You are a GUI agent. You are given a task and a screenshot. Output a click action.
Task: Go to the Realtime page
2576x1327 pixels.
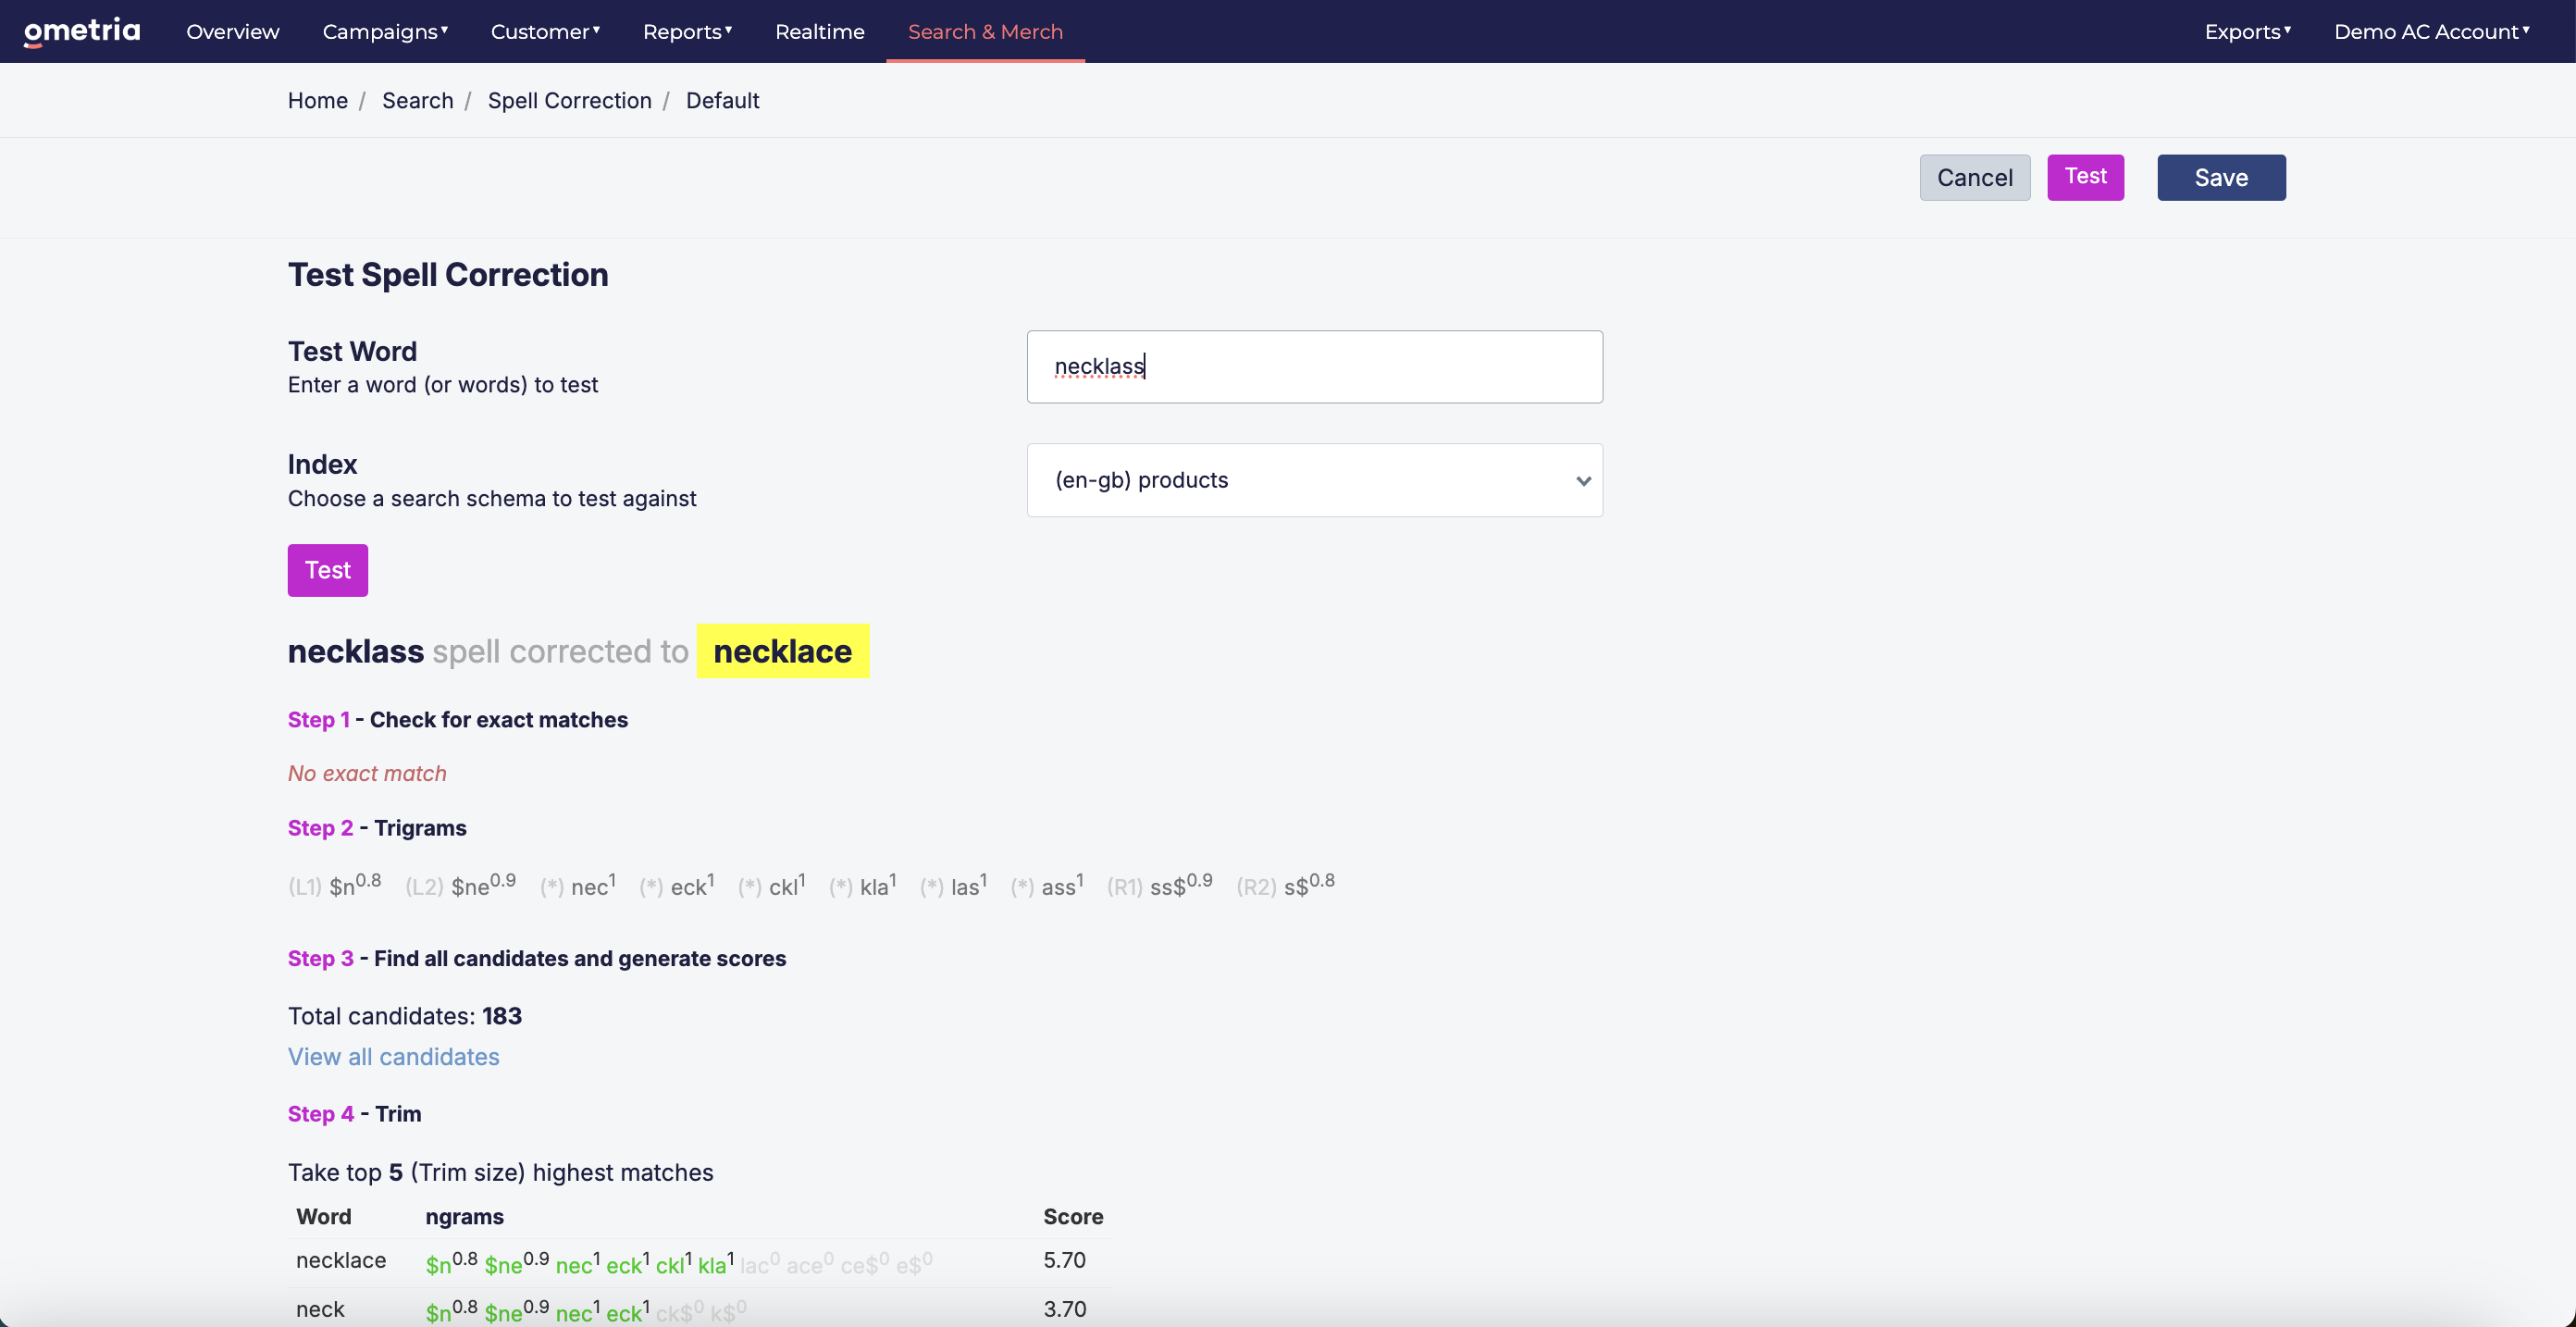pos(820,31)
